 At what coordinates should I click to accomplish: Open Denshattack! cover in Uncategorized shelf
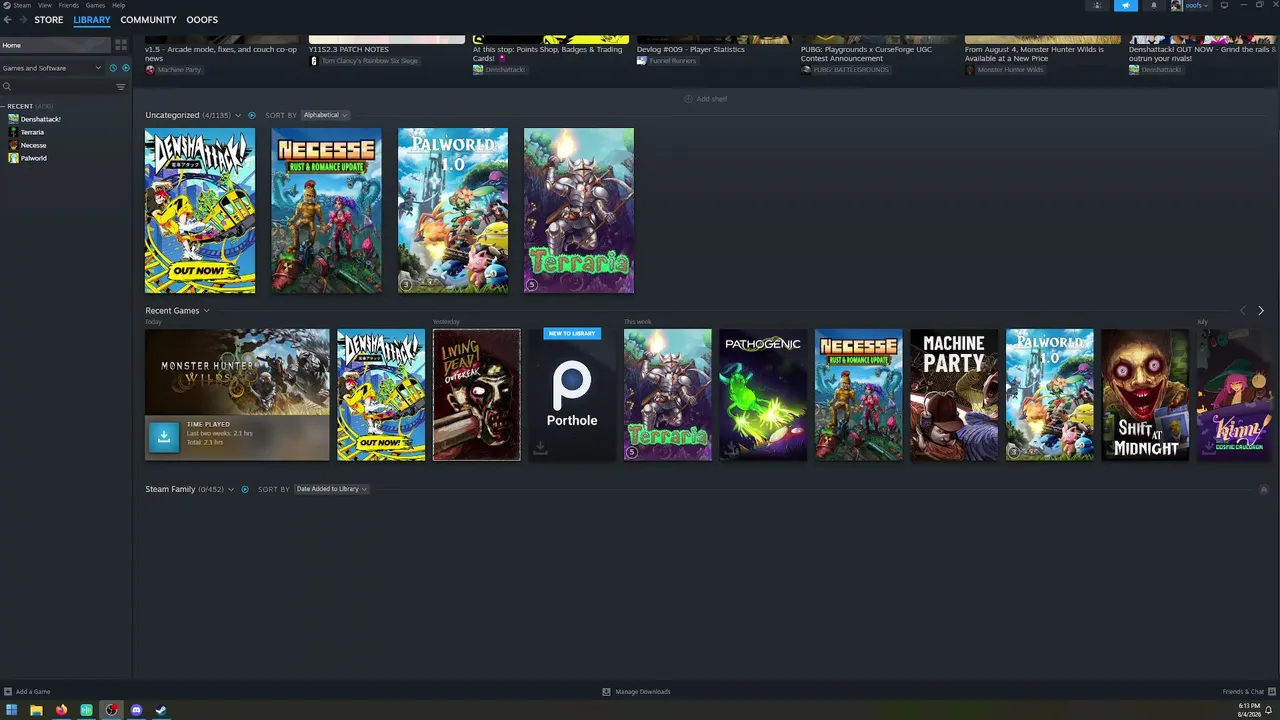[200, 211]
